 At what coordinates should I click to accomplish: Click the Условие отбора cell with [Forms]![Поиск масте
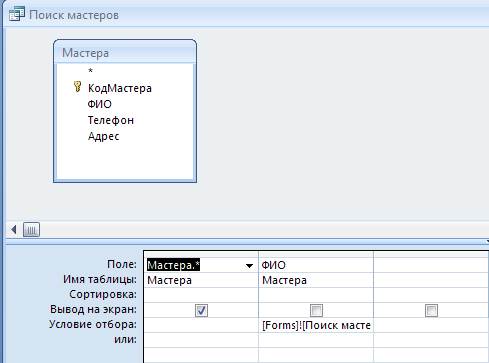[x=316, y=325]
